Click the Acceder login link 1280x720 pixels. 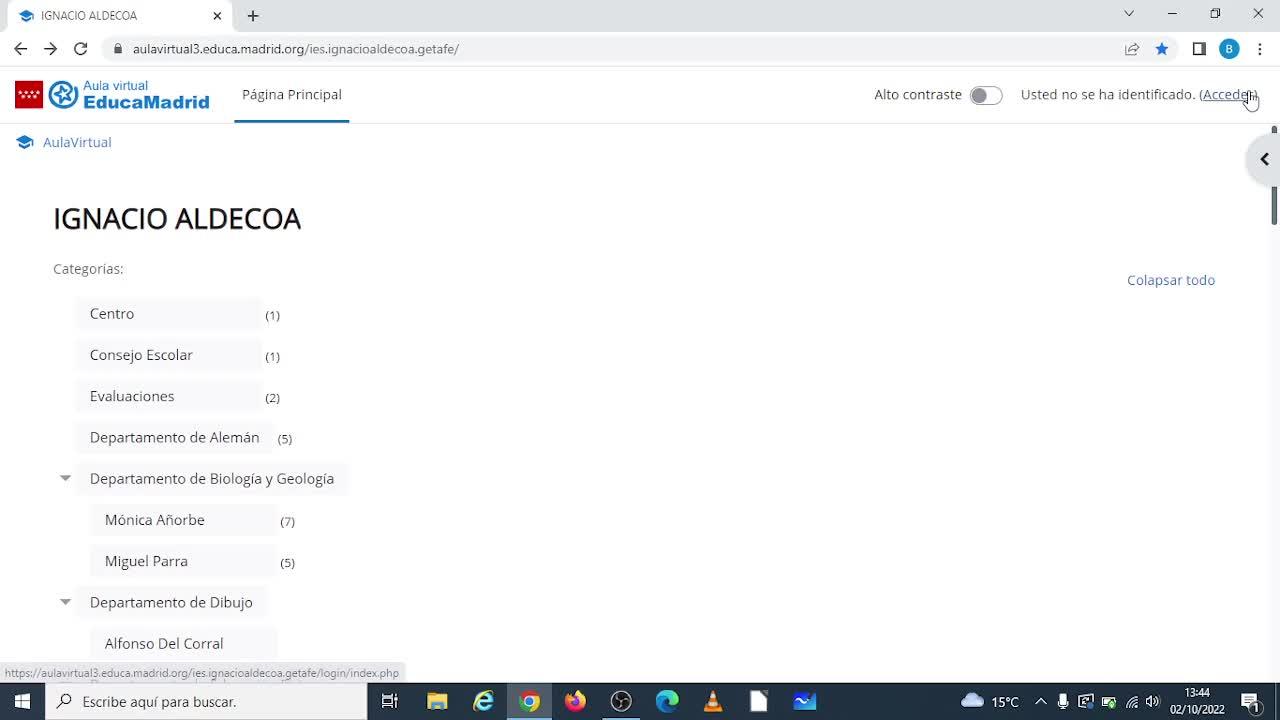(1228, 94)
